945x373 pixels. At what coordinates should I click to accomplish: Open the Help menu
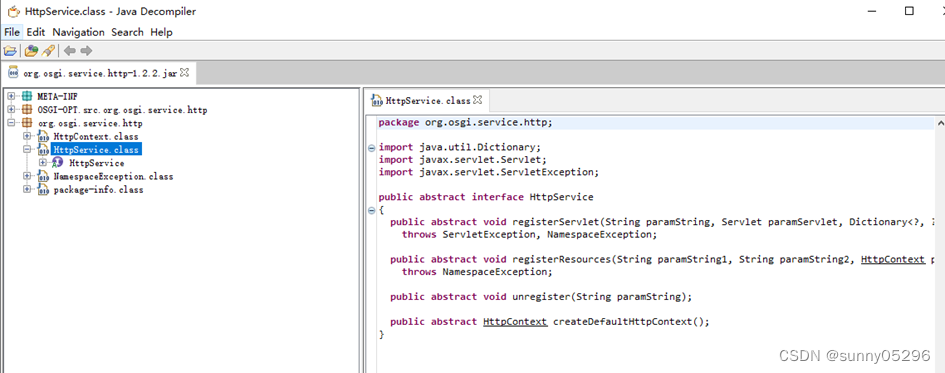[x=161, y=32]
